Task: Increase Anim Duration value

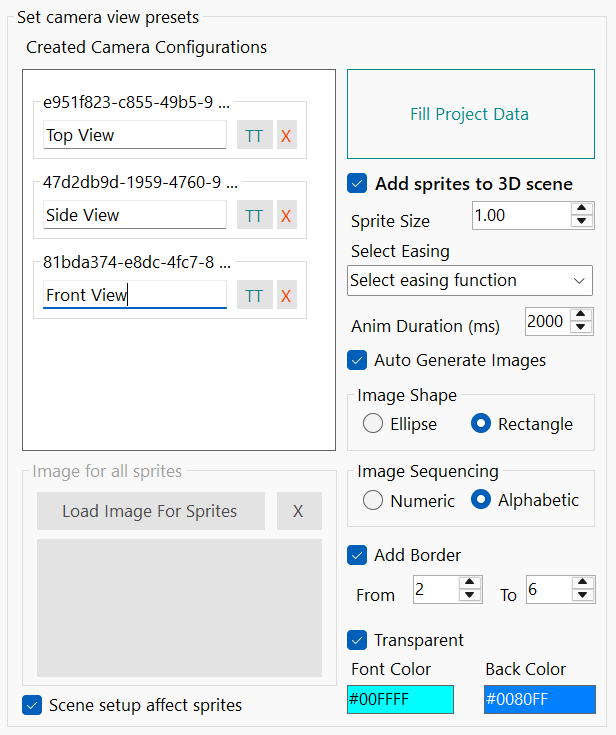Action: 581,315
